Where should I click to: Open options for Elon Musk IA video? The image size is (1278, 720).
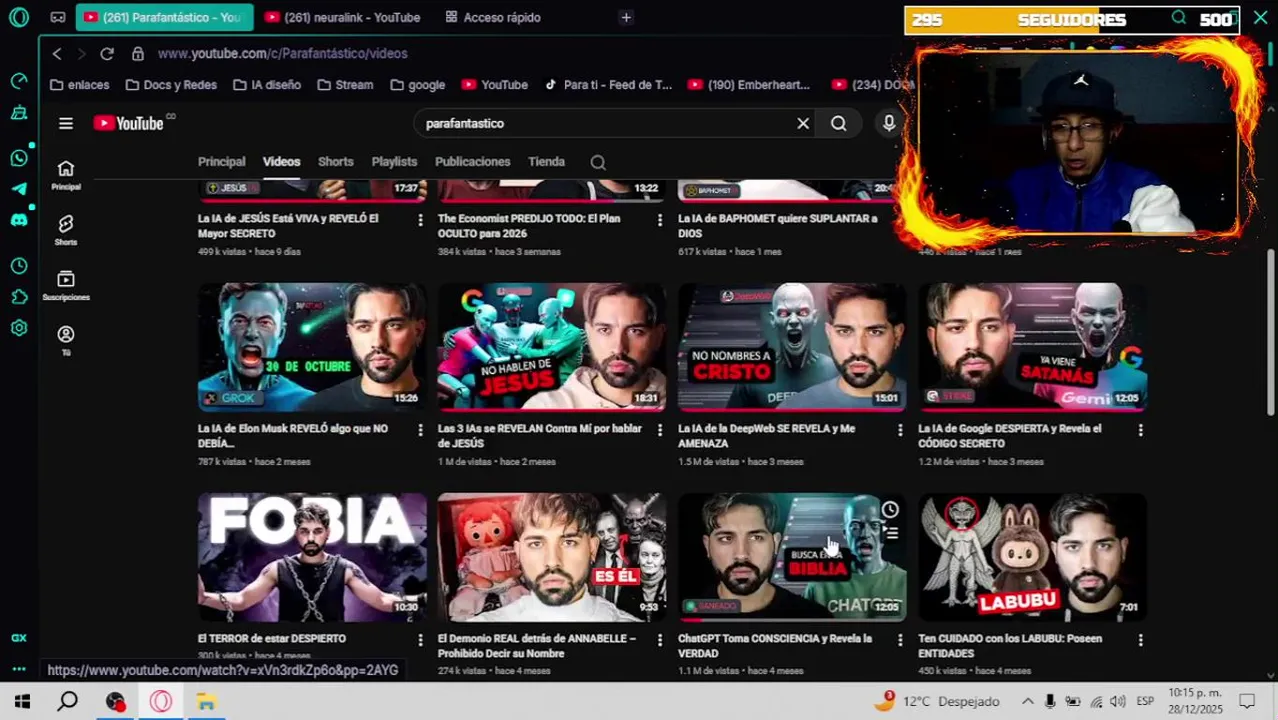(x=420, y=430)
